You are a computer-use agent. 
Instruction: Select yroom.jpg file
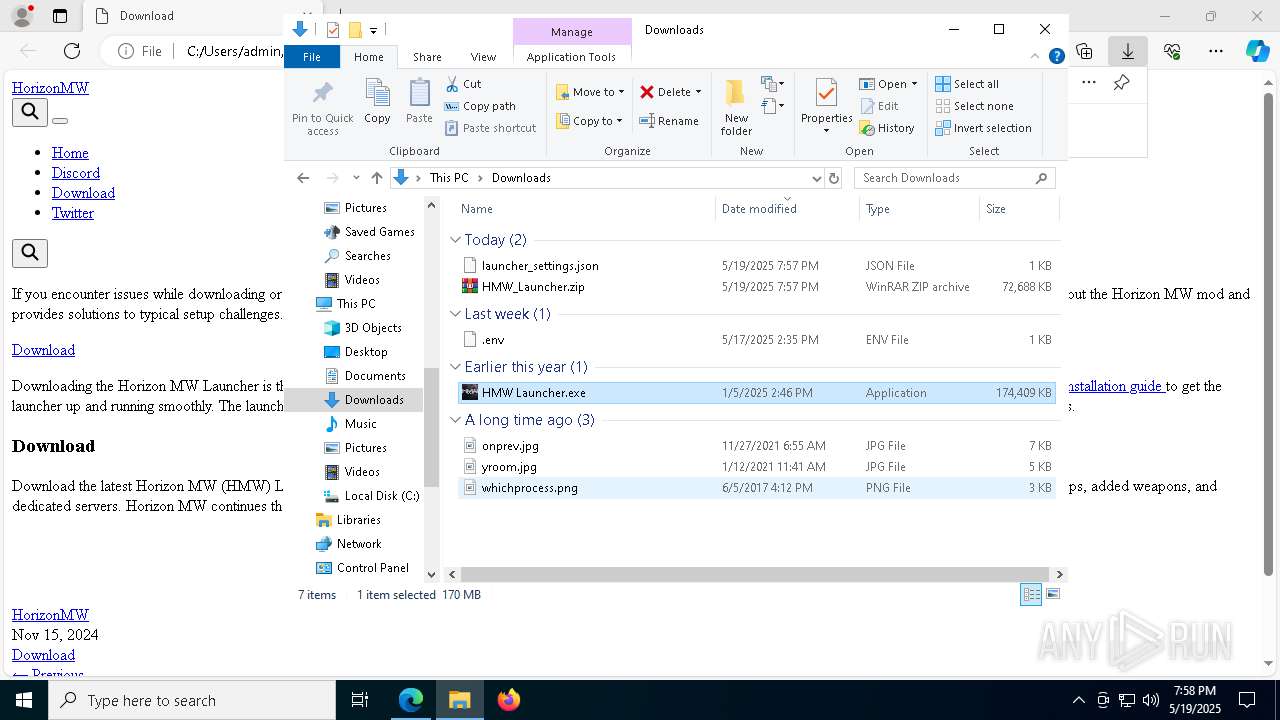coord(509,467)
